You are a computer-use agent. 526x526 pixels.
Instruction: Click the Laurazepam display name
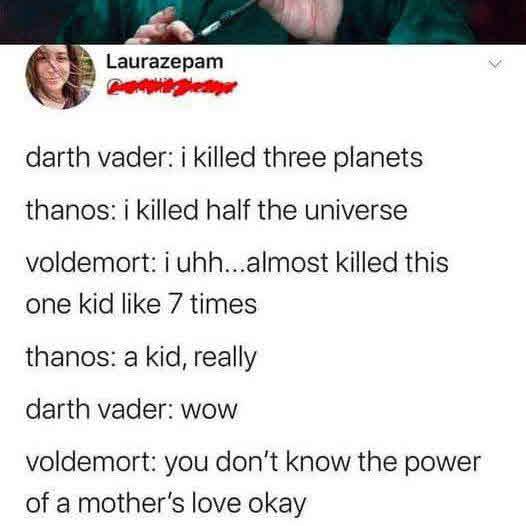(165, 62)
